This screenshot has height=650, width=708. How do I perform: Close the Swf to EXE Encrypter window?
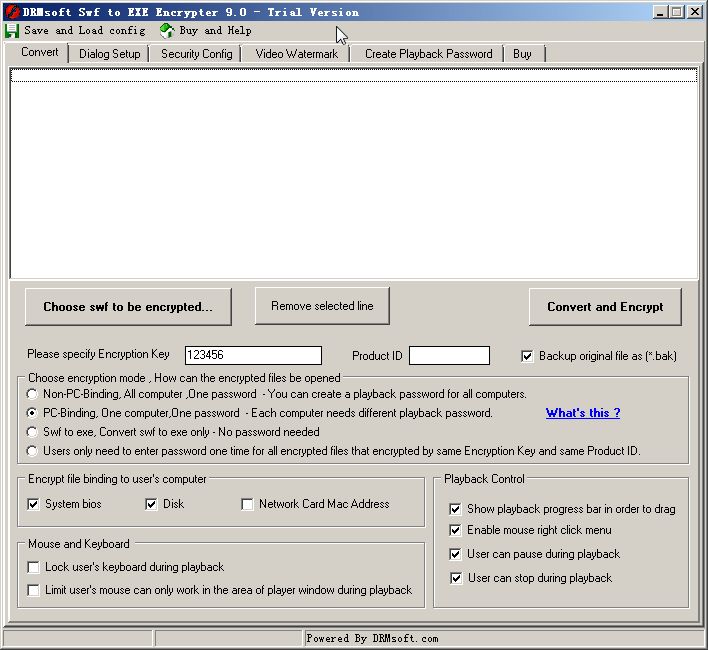[x=694, y=12]
